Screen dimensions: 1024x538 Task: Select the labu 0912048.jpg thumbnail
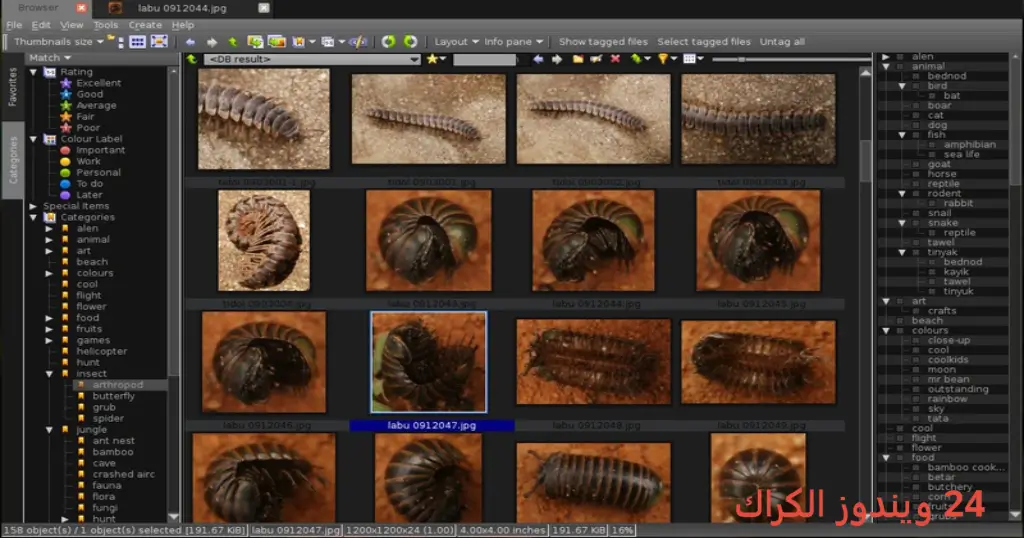594,362
